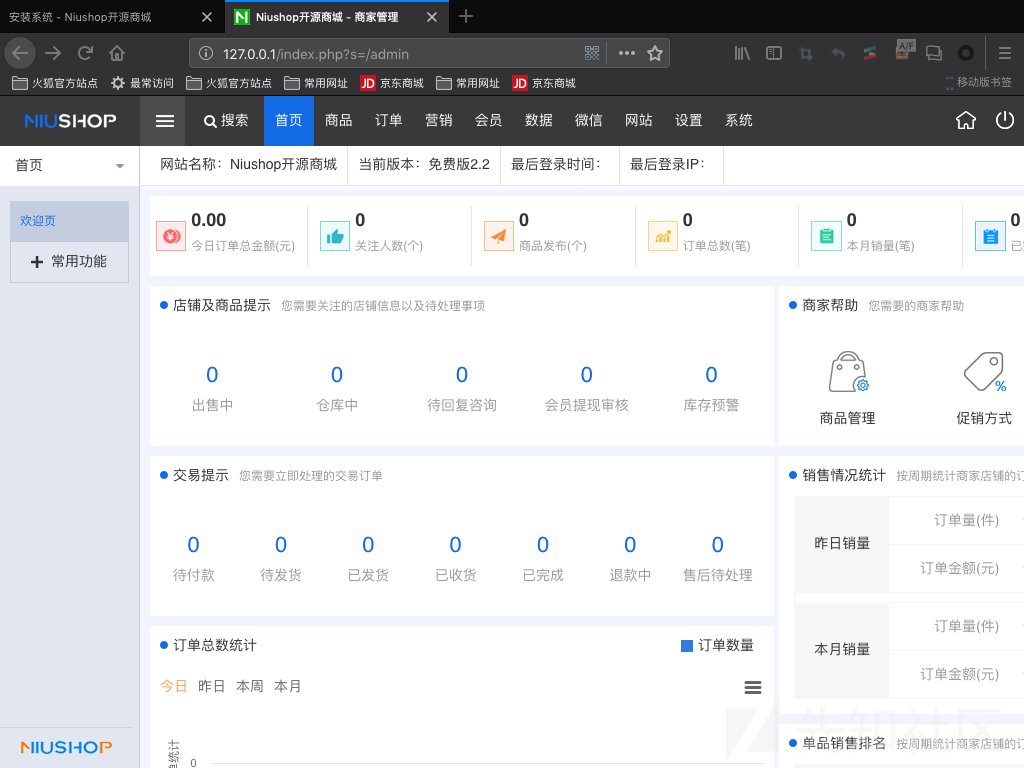The width and height of the screenshot is (1024, 768).
Task: Click the orange paper plane product icon
Action: click(x=499, y=236)
